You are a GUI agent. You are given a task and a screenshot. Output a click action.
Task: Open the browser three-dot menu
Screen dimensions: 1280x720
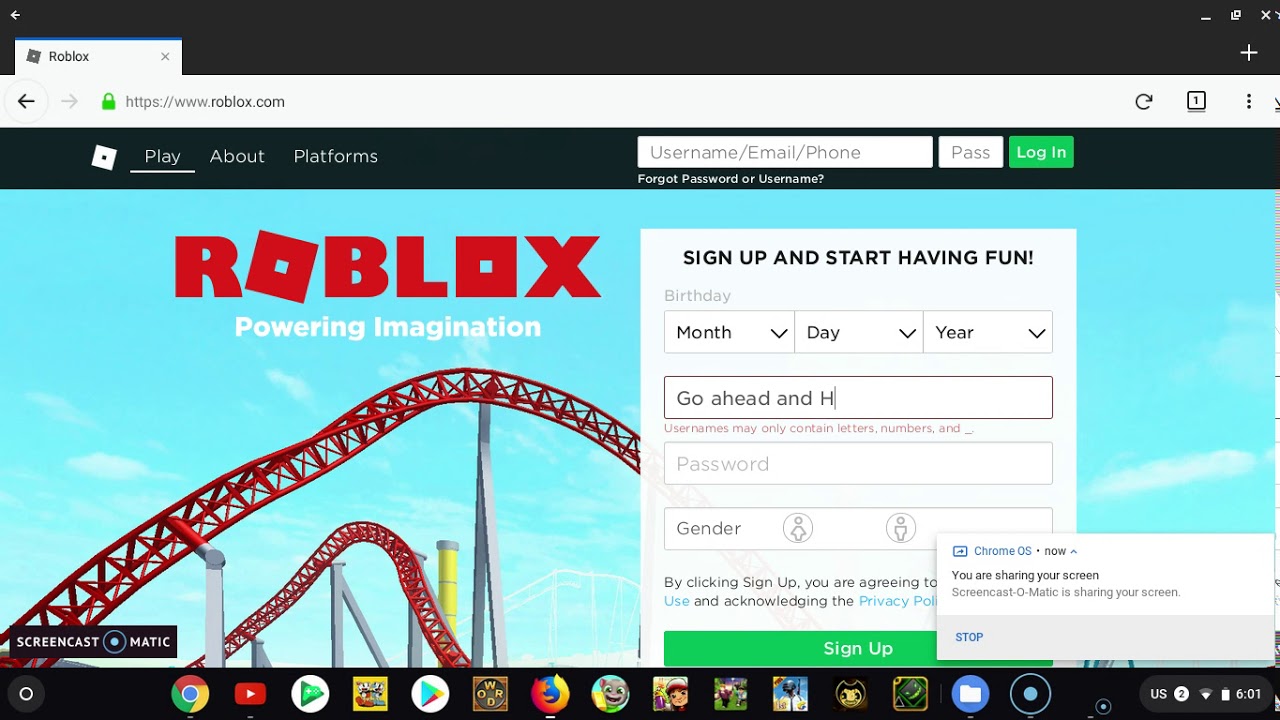[x=1248, y=101]
